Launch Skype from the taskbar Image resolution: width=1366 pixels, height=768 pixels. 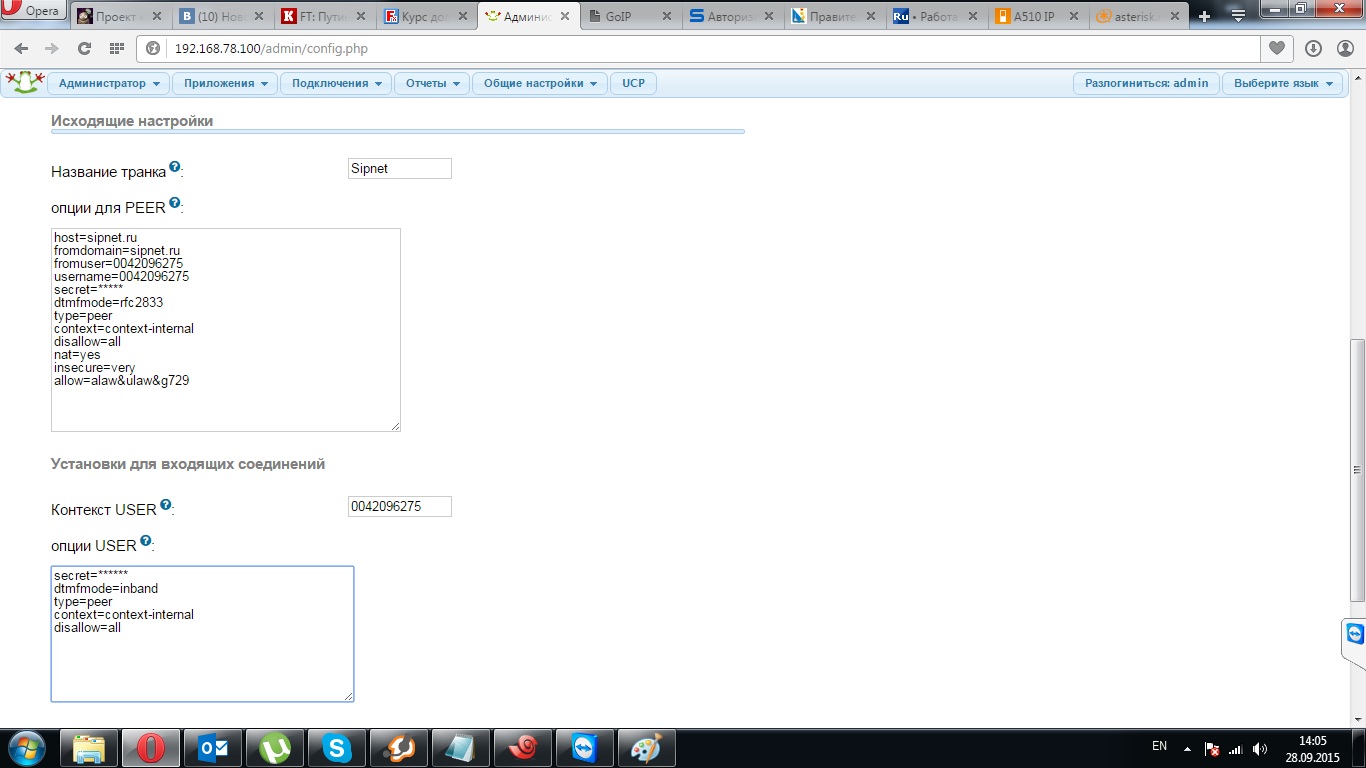tap(337, 748)
